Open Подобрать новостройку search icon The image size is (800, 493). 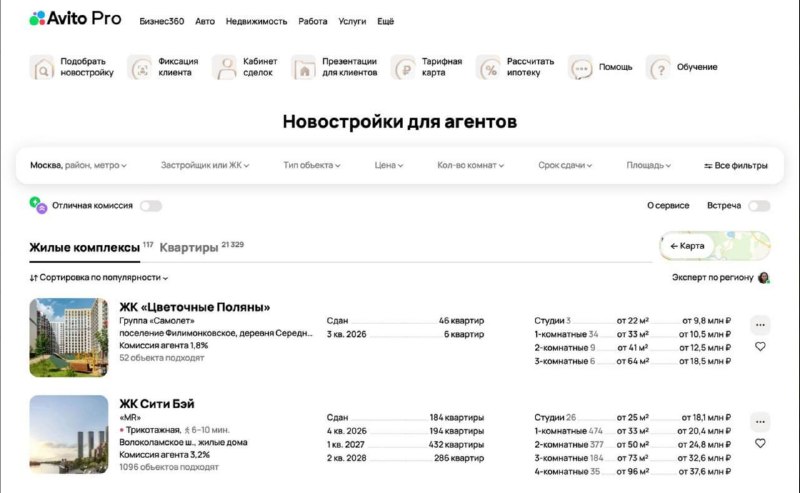pos(42,67)
